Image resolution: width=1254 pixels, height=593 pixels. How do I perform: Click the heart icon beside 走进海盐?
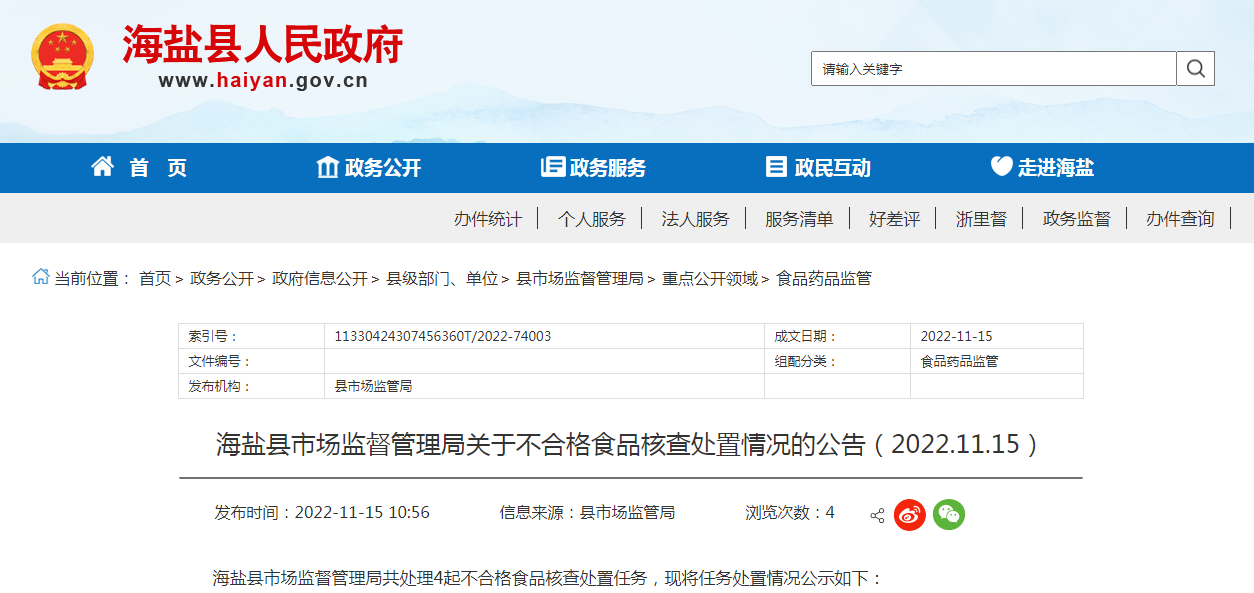(1001, 167)
